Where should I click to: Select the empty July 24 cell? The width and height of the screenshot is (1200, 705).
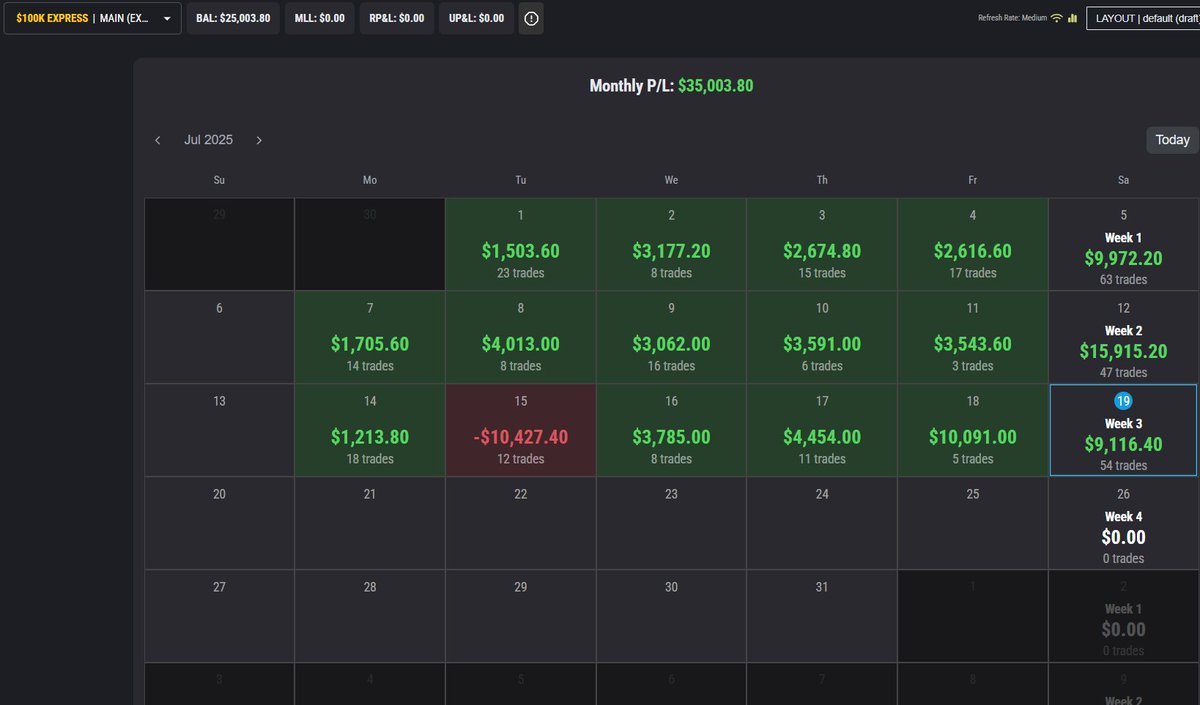coord(822,523)
